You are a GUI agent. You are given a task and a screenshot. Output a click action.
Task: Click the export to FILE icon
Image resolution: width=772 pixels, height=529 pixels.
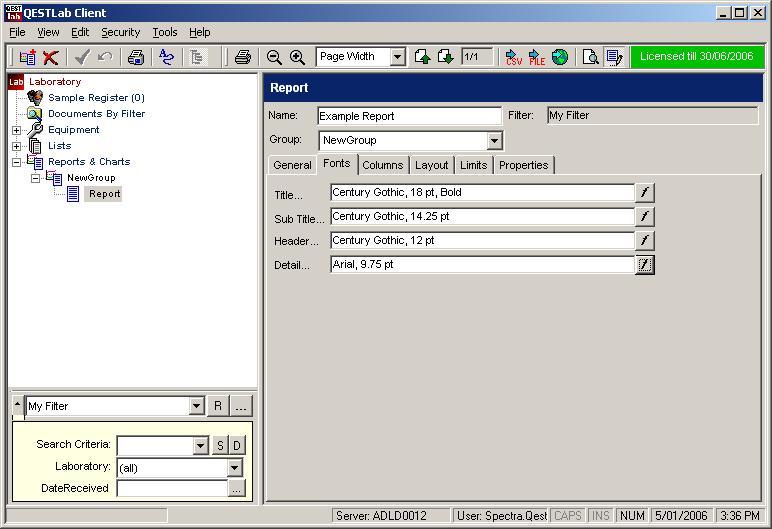coord(537,58)
